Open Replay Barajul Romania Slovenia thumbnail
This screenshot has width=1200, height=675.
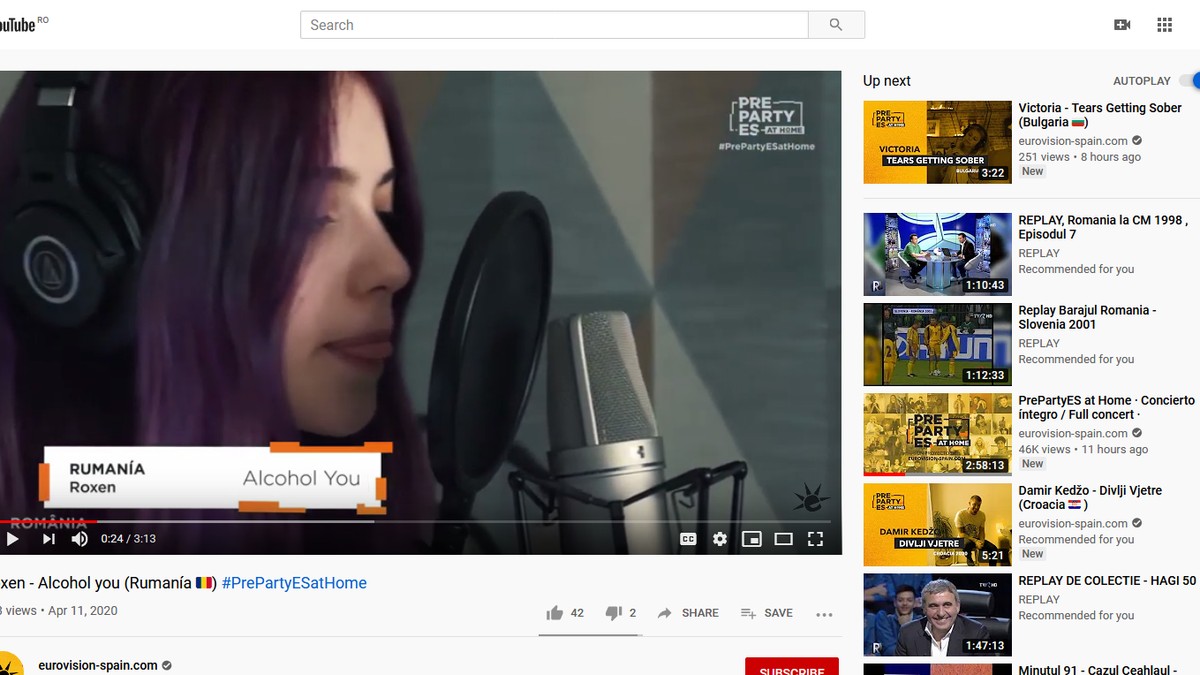937,344
